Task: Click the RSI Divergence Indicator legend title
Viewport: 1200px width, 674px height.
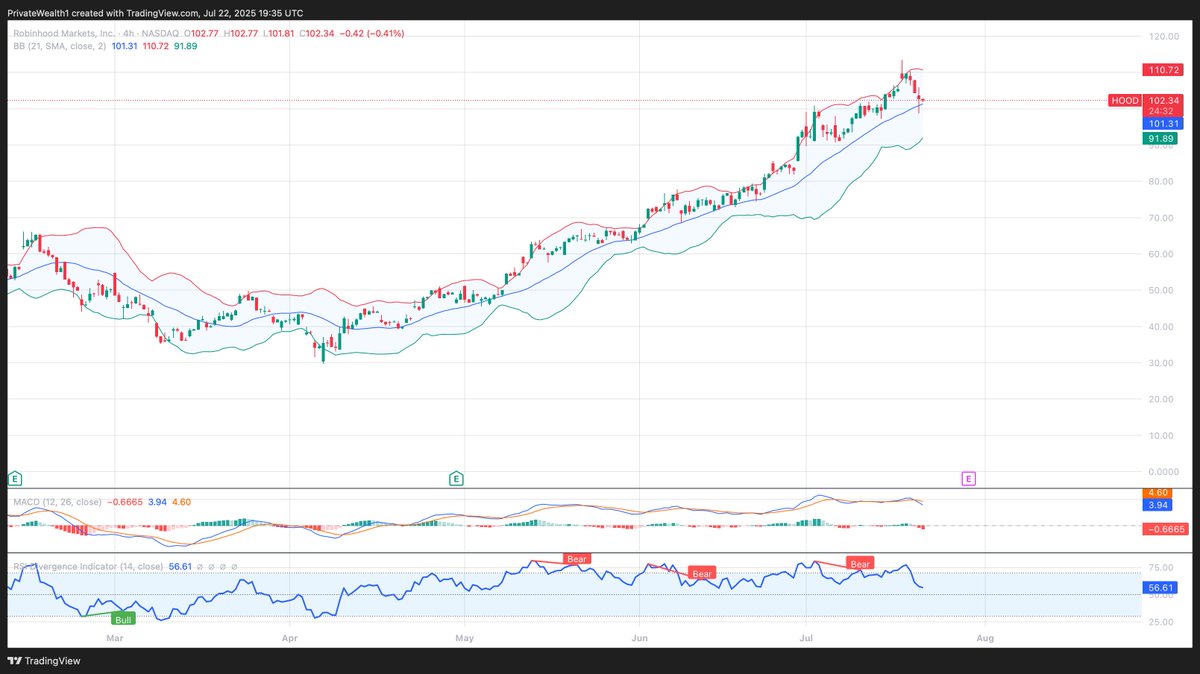Action: point(88,566)
